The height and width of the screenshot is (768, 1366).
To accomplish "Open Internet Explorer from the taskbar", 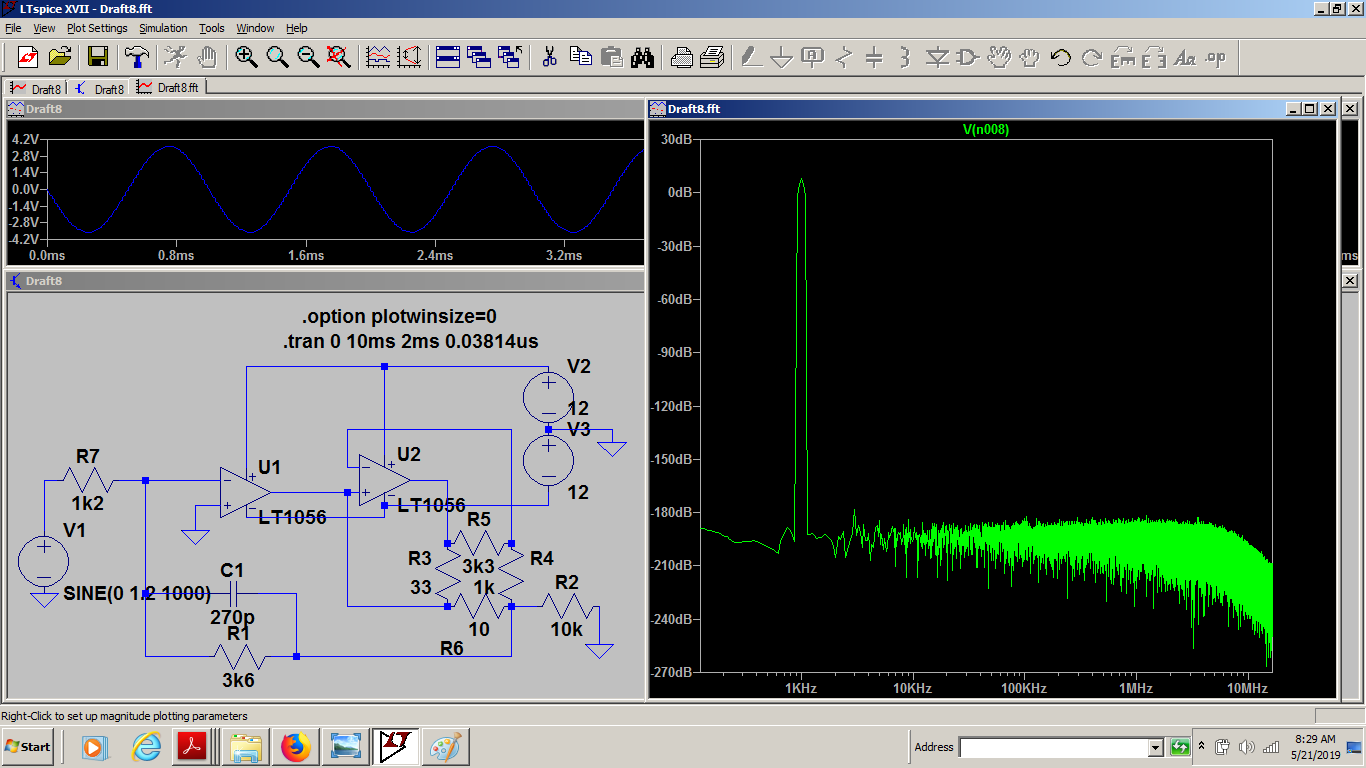I will pos(147,746).
